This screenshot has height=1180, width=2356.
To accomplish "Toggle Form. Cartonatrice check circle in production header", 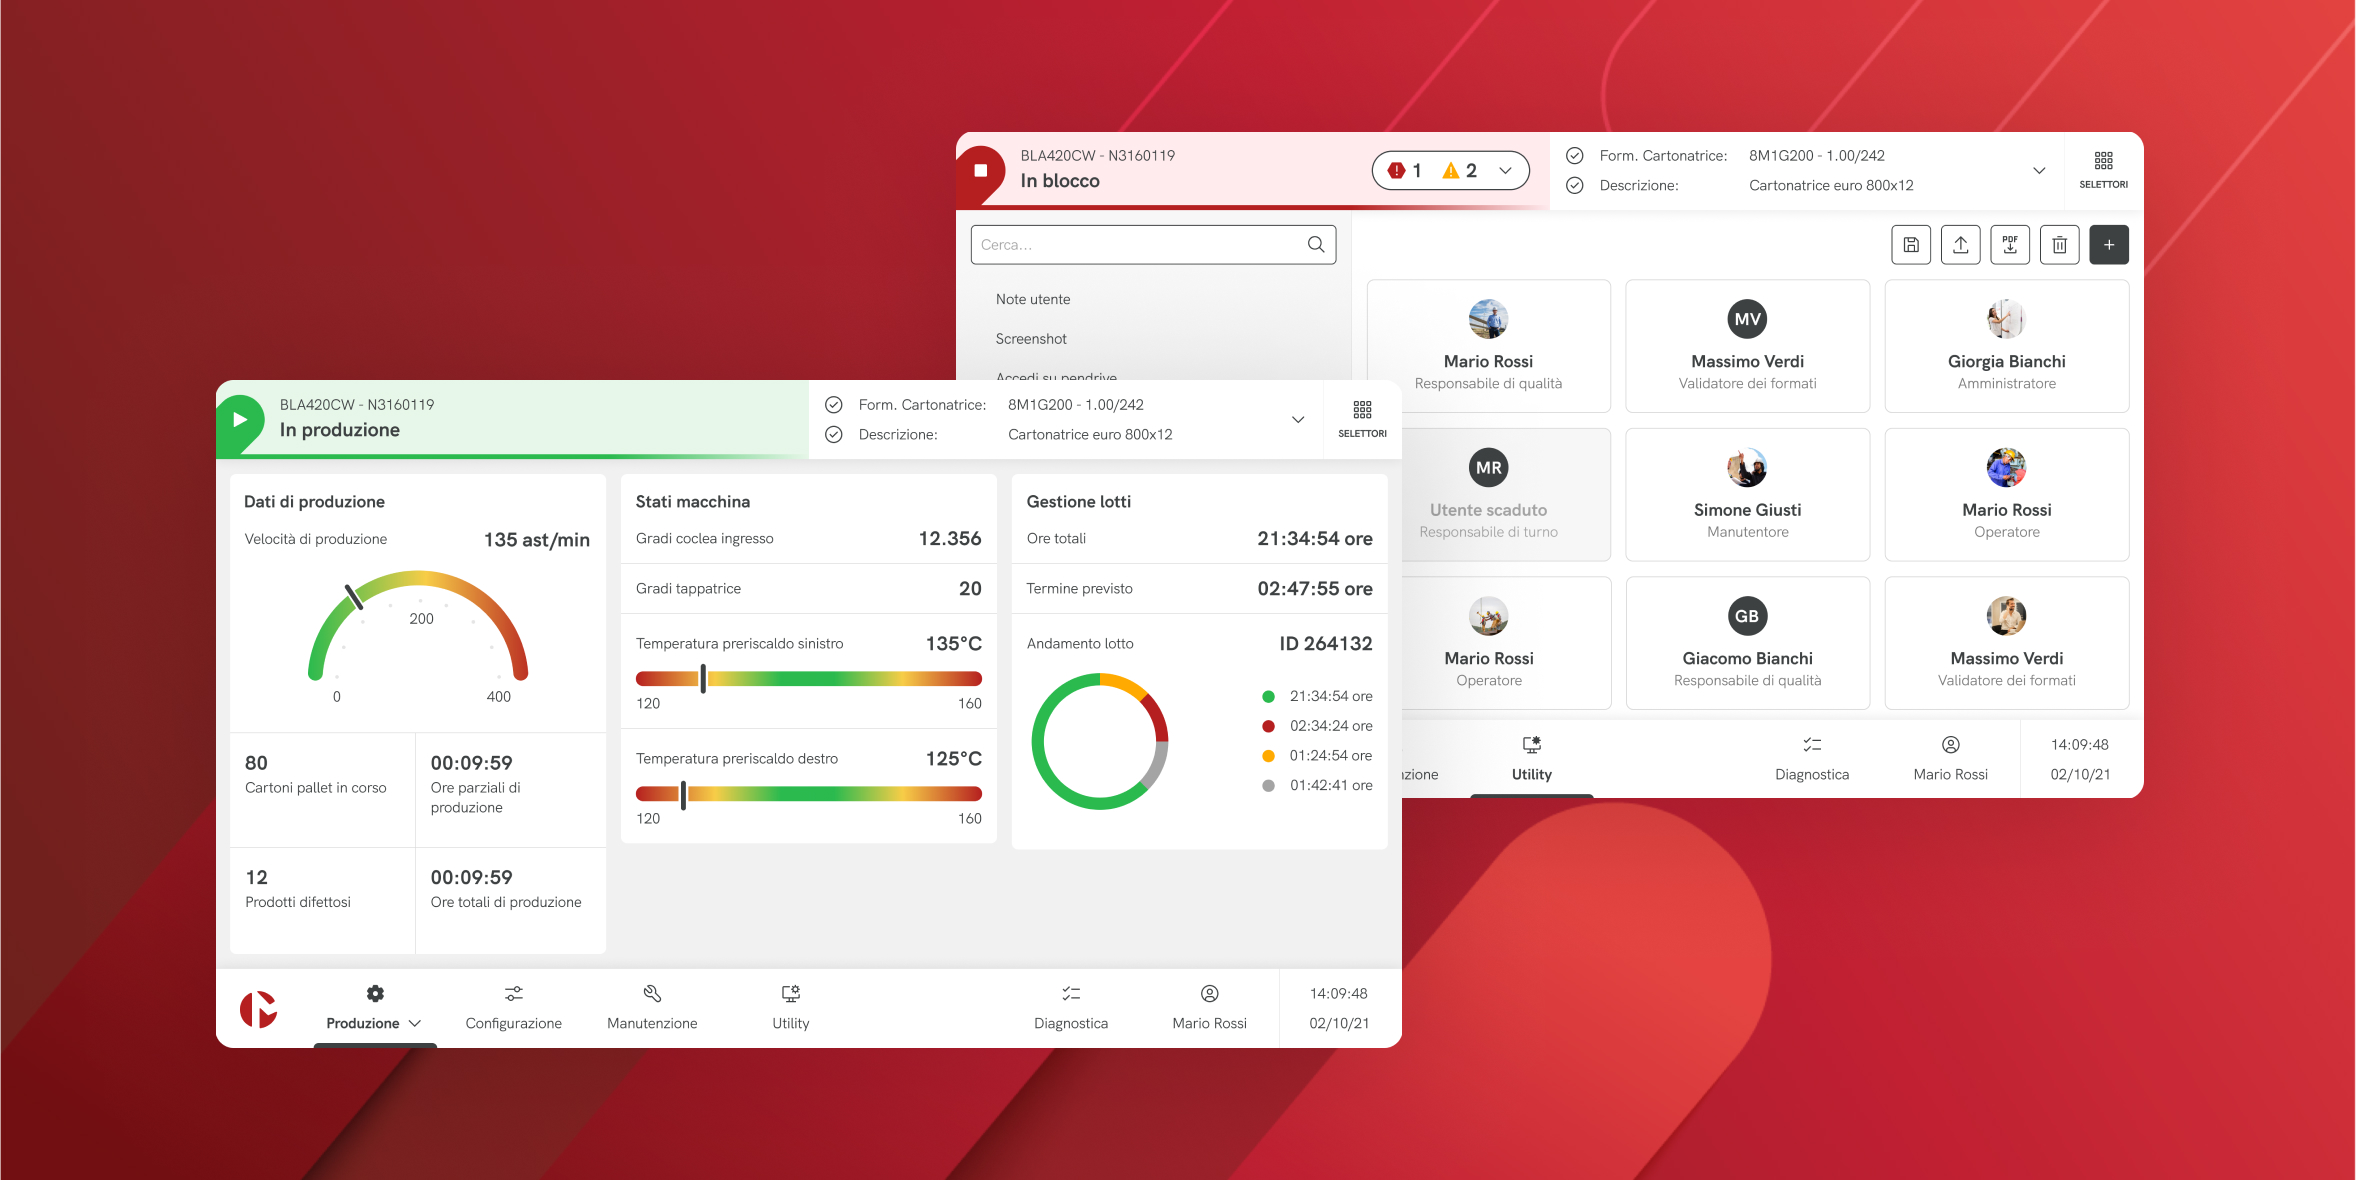I will click(833, 405).
